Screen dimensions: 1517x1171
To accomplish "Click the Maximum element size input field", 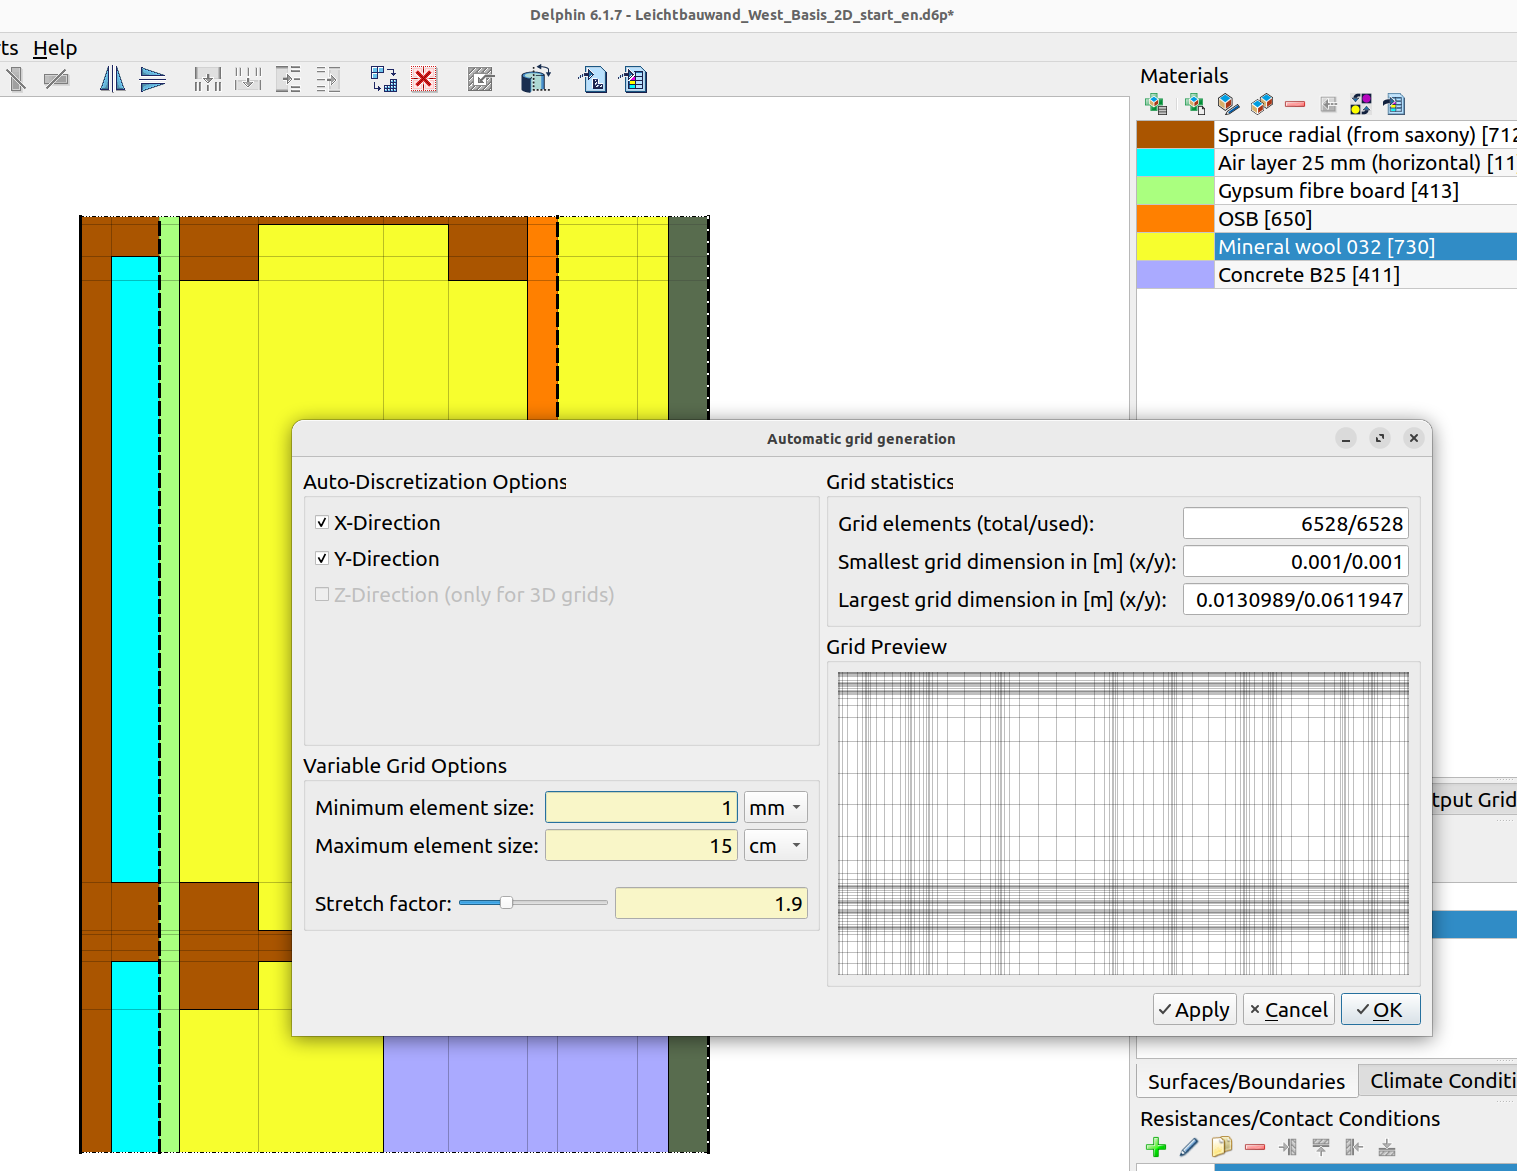I will click(641, 846).
